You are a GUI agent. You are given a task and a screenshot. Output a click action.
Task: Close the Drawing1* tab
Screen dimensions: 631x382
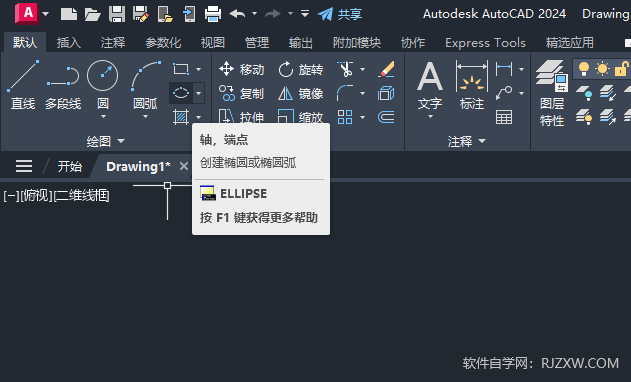tap(184, 166)
